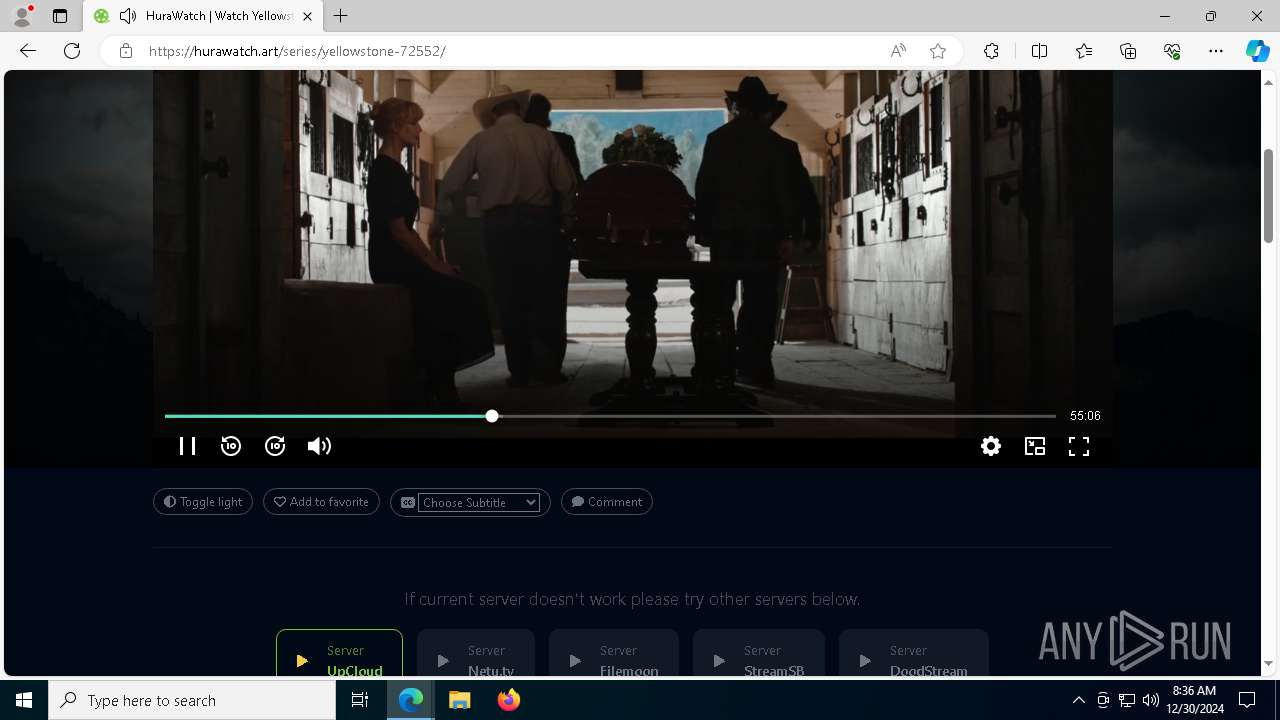Mute tab via speaker icon
The image size is (1280, 720).
pyautogui.click(x=127, y=16)
